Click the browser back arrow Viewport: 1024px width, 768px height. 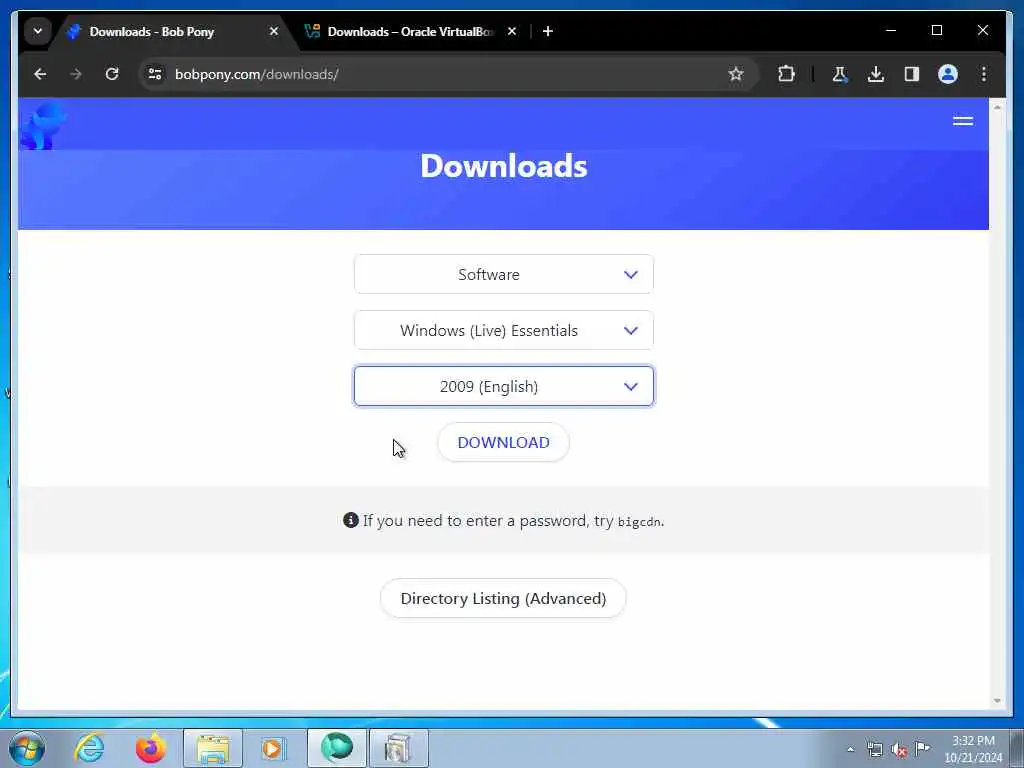[40, 74]
